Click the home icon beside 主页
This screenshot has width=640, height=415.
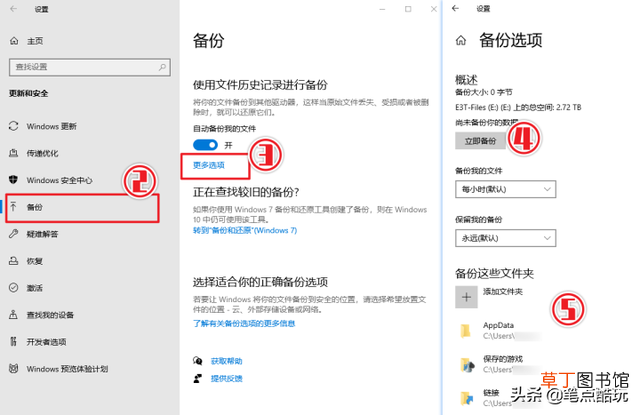point(14,41)
